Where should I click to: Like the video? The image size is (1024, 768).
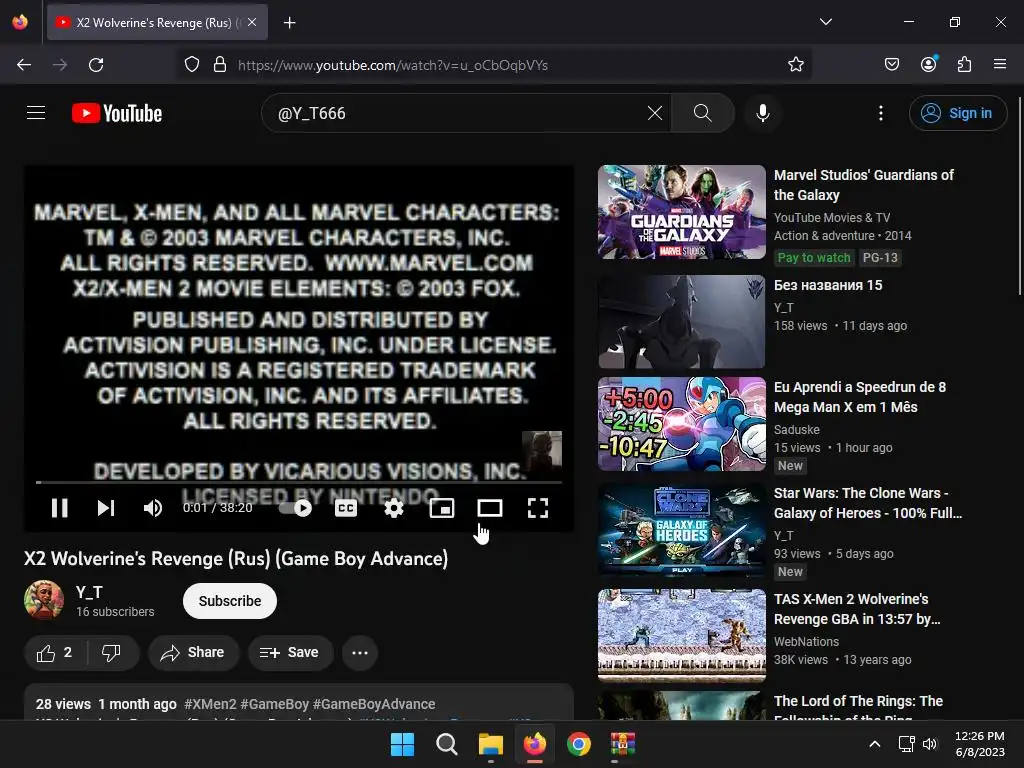(56, 652)
